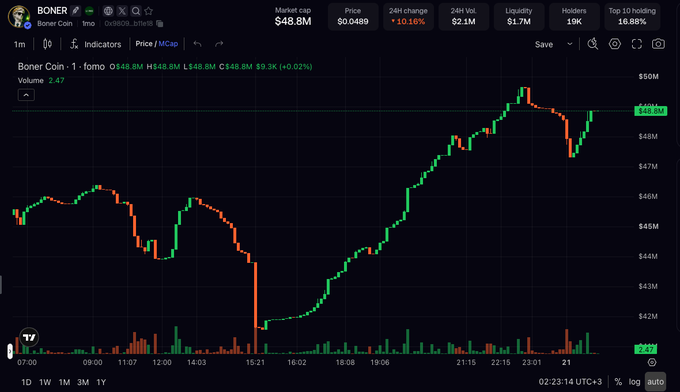Screen dimensions: 680x392
Task: Select the 1Y range tab
Action: (x=101, y=382)
